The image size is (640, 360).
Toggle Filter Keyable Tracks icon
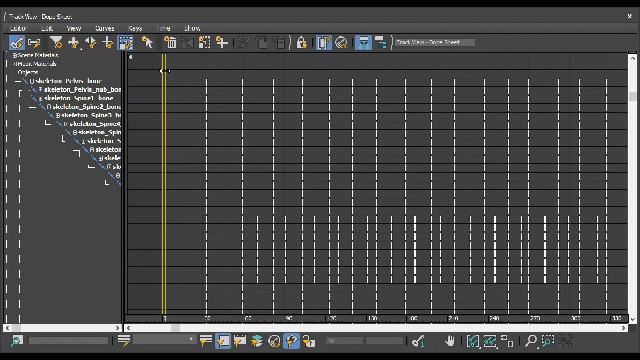(x=274, y=341)
